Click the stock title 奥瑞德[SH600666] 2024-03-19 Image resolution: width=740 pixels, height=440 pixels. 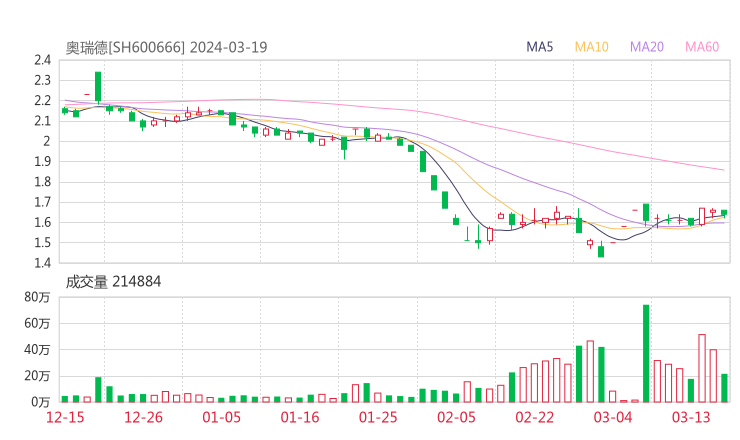pyautogui.click(x=166, y=47)
